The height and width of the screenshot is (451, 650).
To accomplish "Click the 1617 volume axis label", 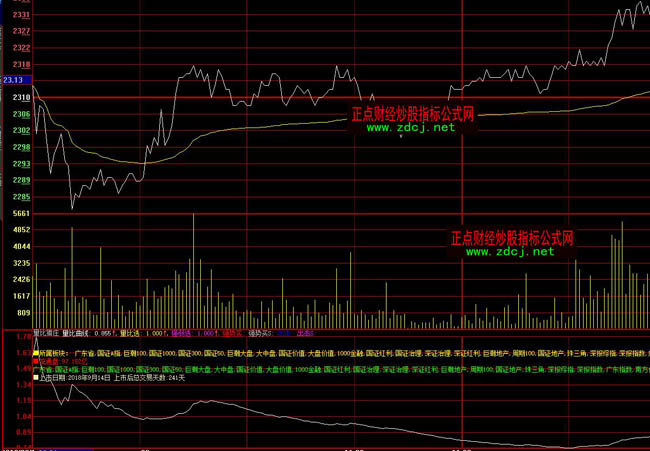I will 22,297.
